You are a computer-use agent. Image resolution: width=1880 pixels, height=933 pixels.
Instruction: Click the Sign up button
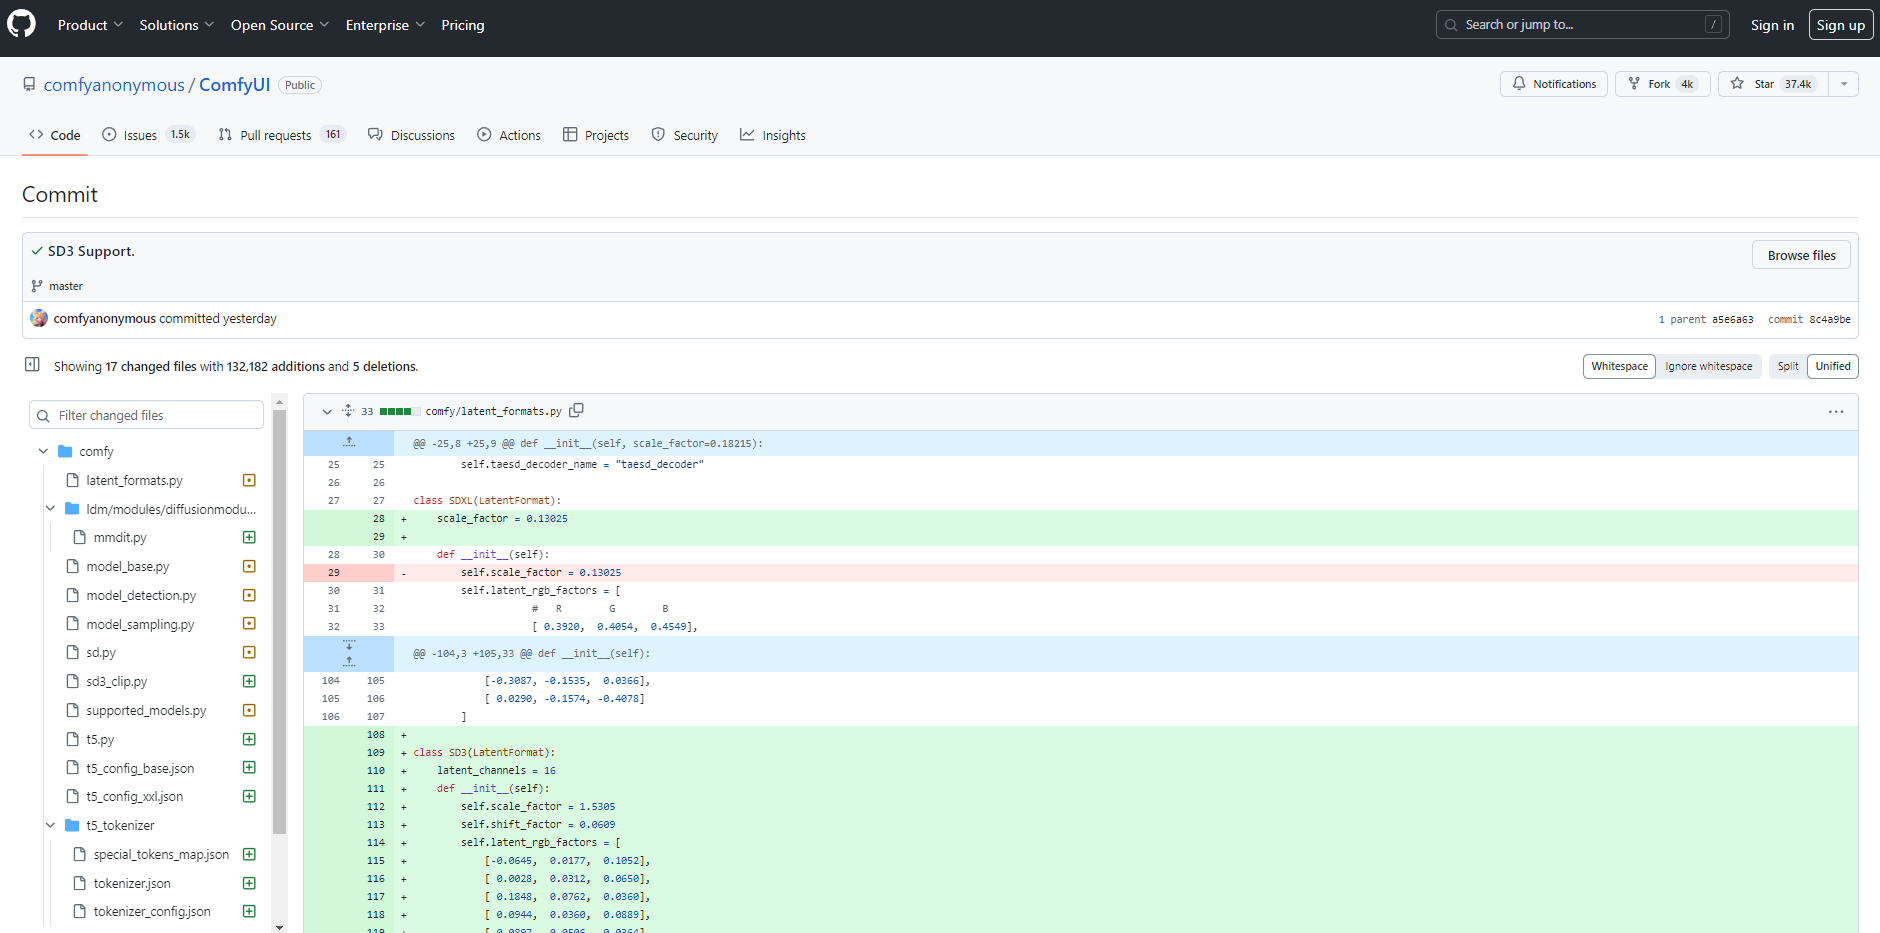(x=1841, y=25)
